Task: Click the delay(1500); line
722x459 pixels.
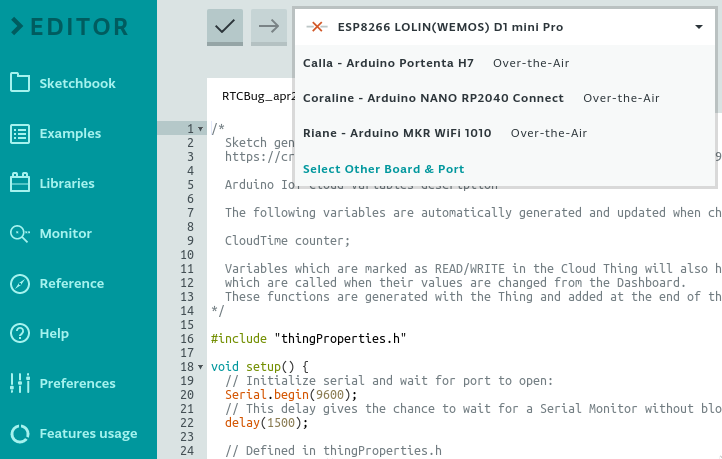Action: pos(266,423)
